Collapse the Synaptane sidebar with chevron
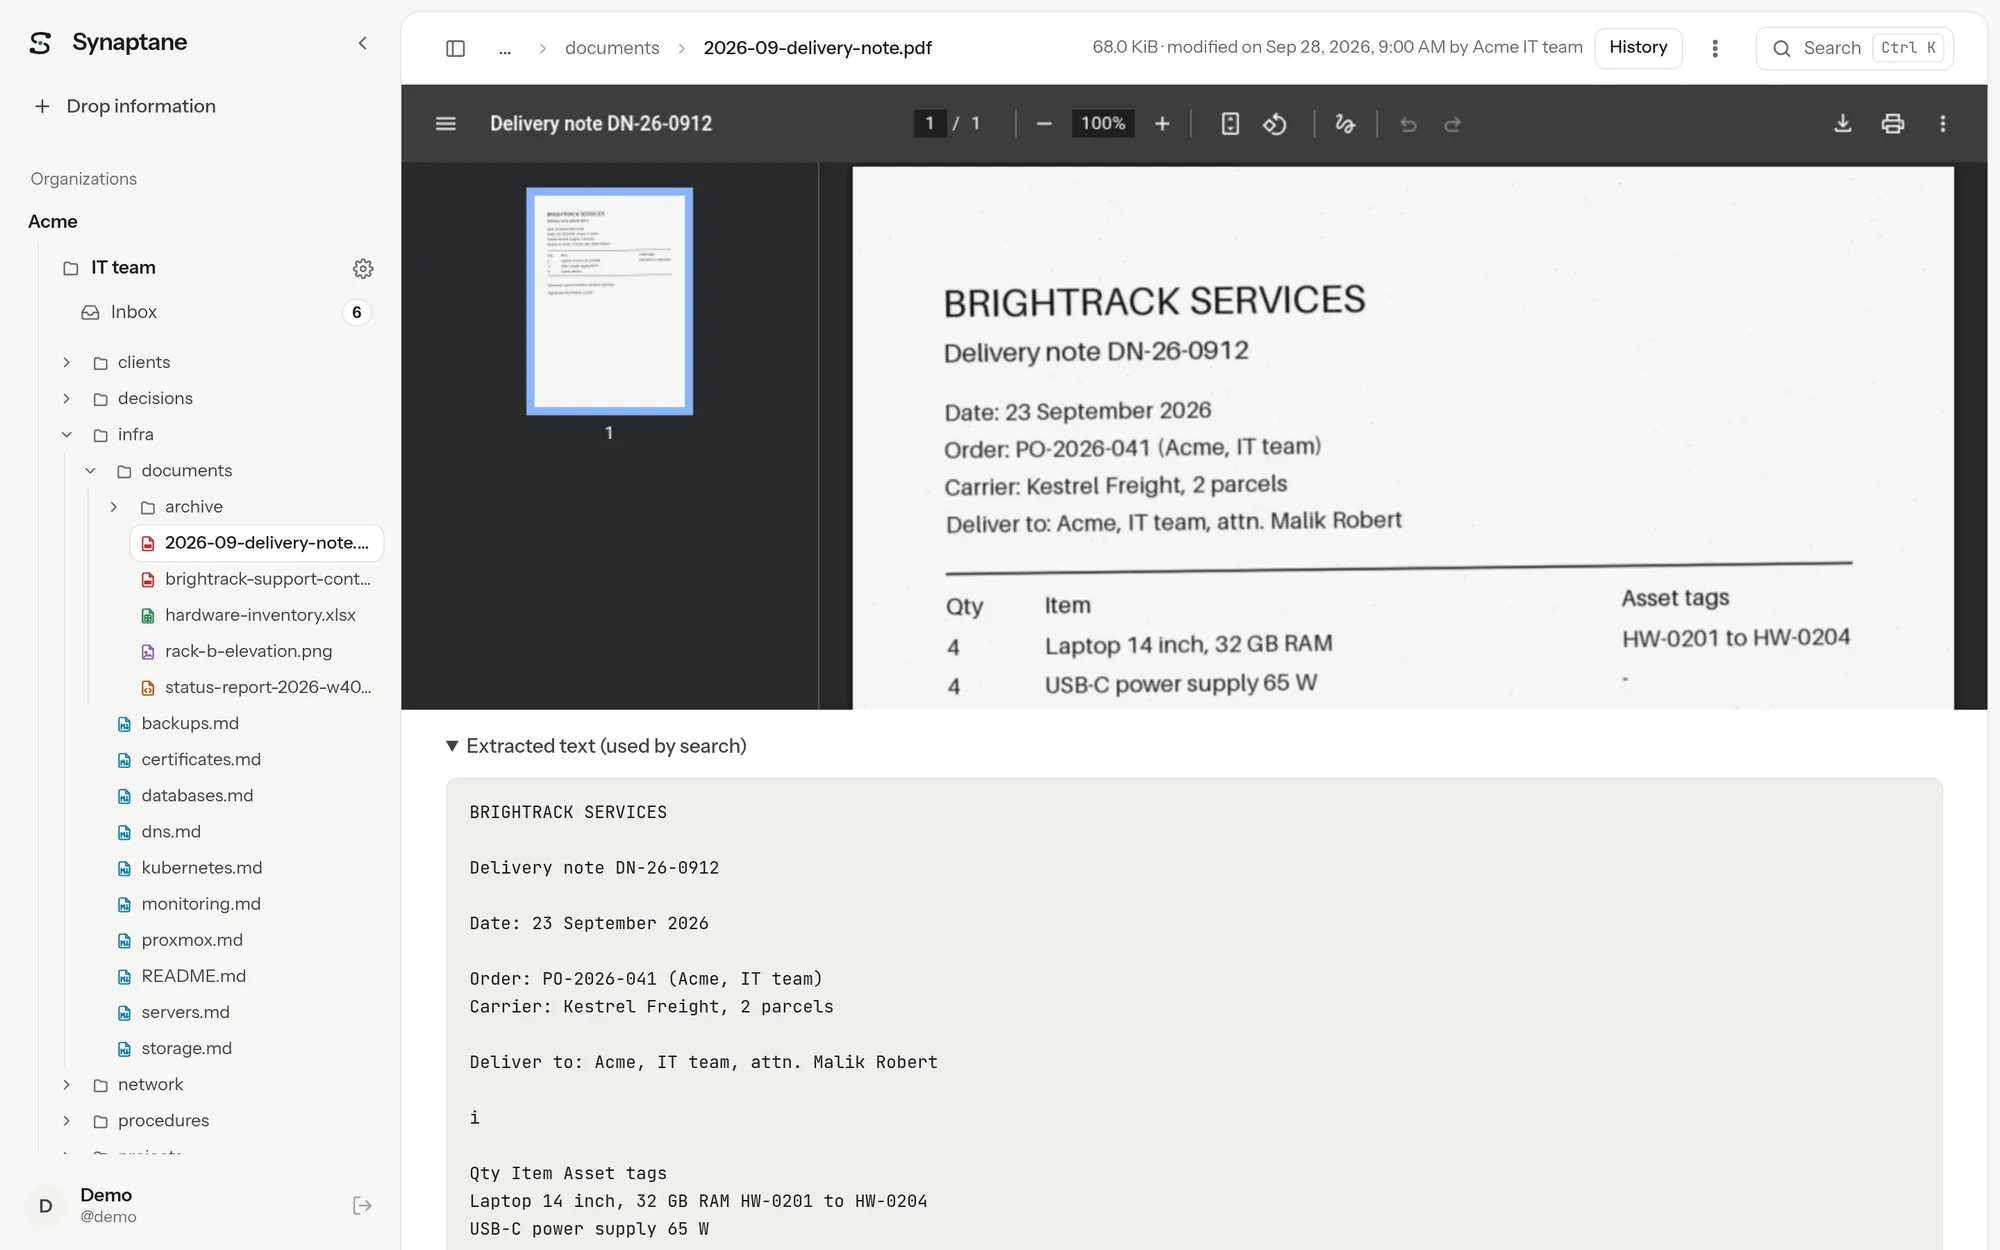Viewport: 2000px width, 1250px height. click(x=362, y=43)
